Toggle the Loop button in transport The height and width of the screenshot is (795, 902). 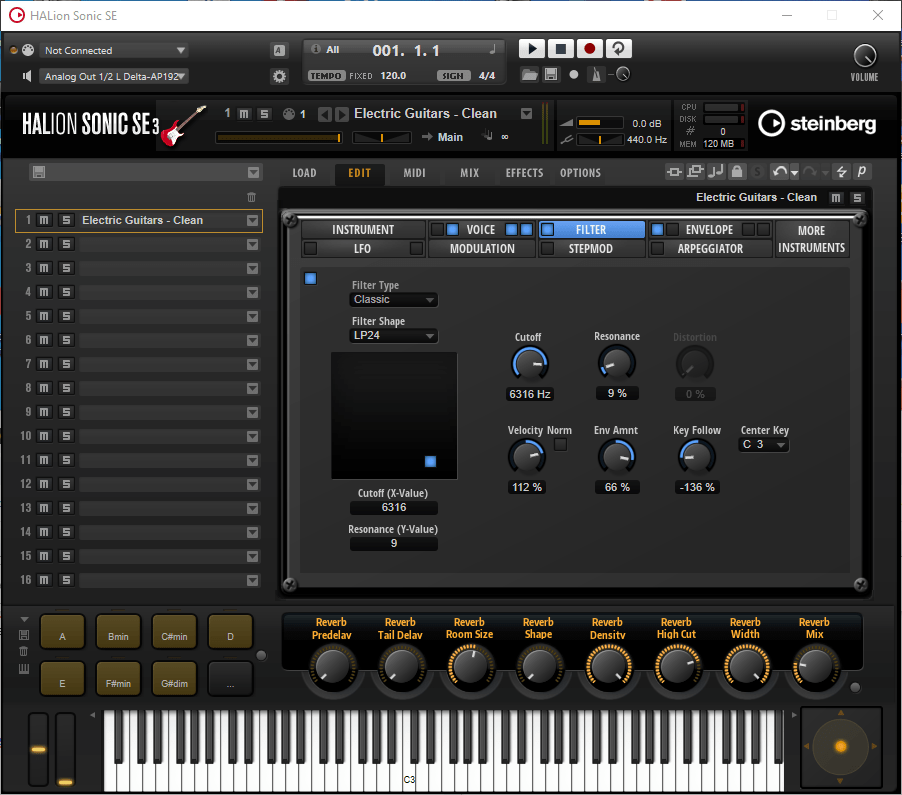click(618, 49)
